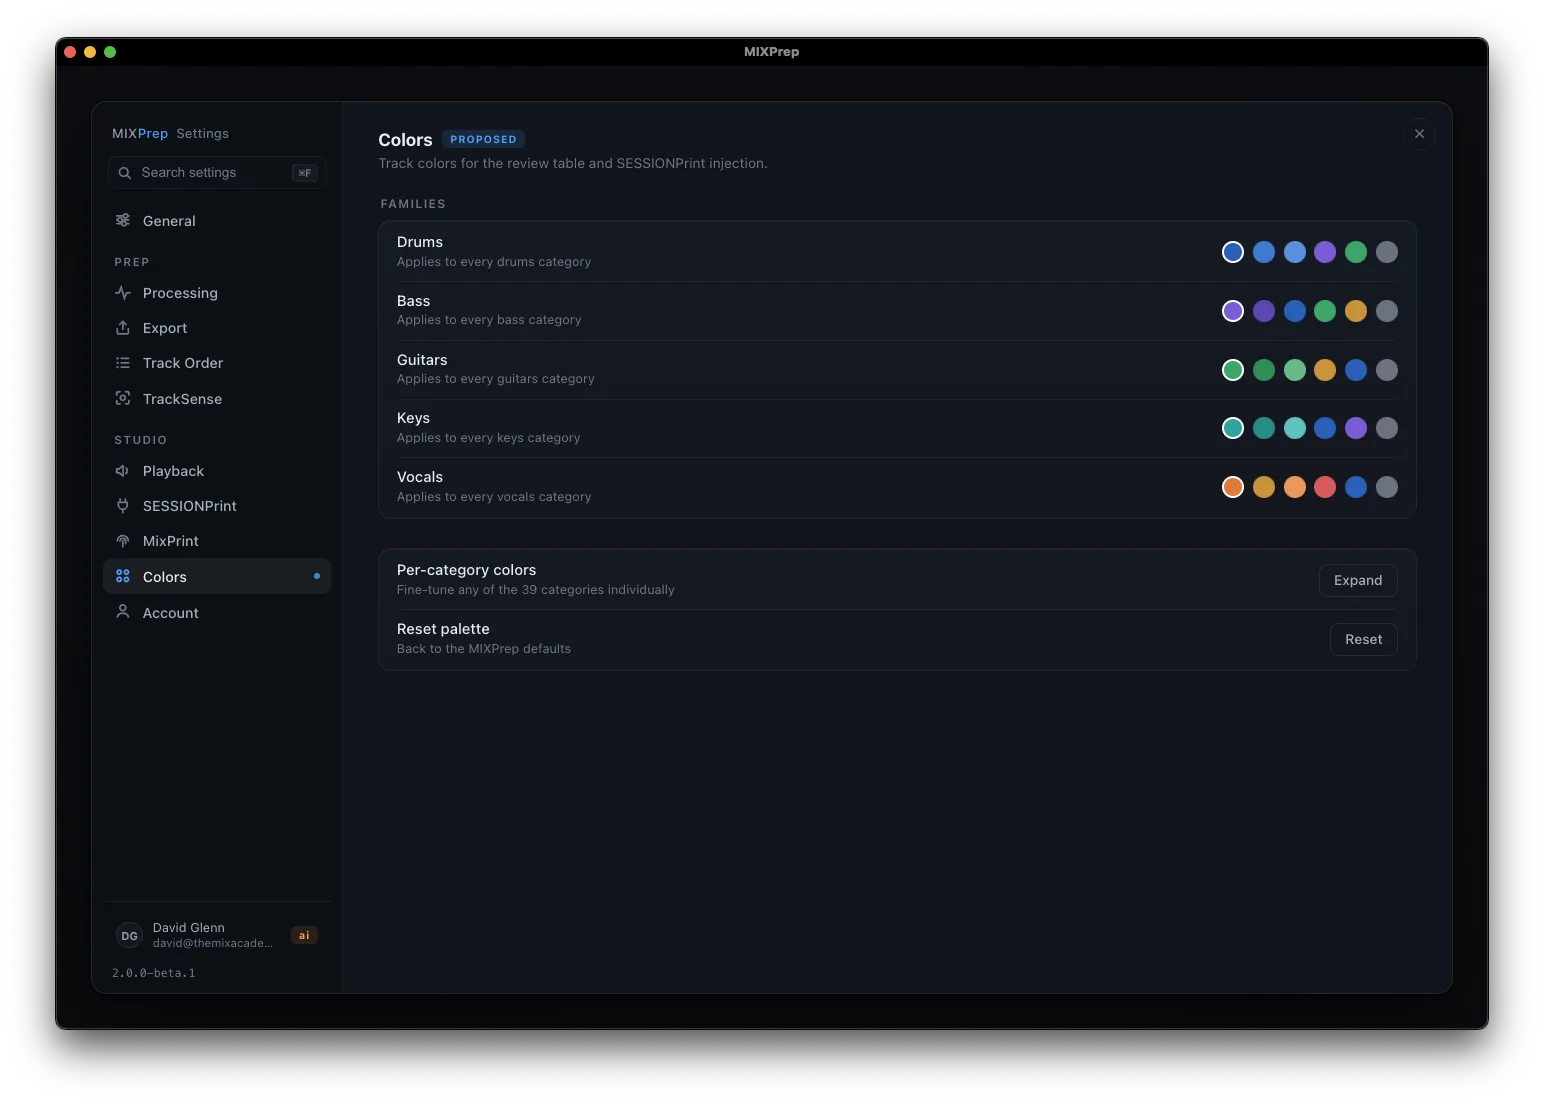Pick the blue swatch for Bass

1295,311
